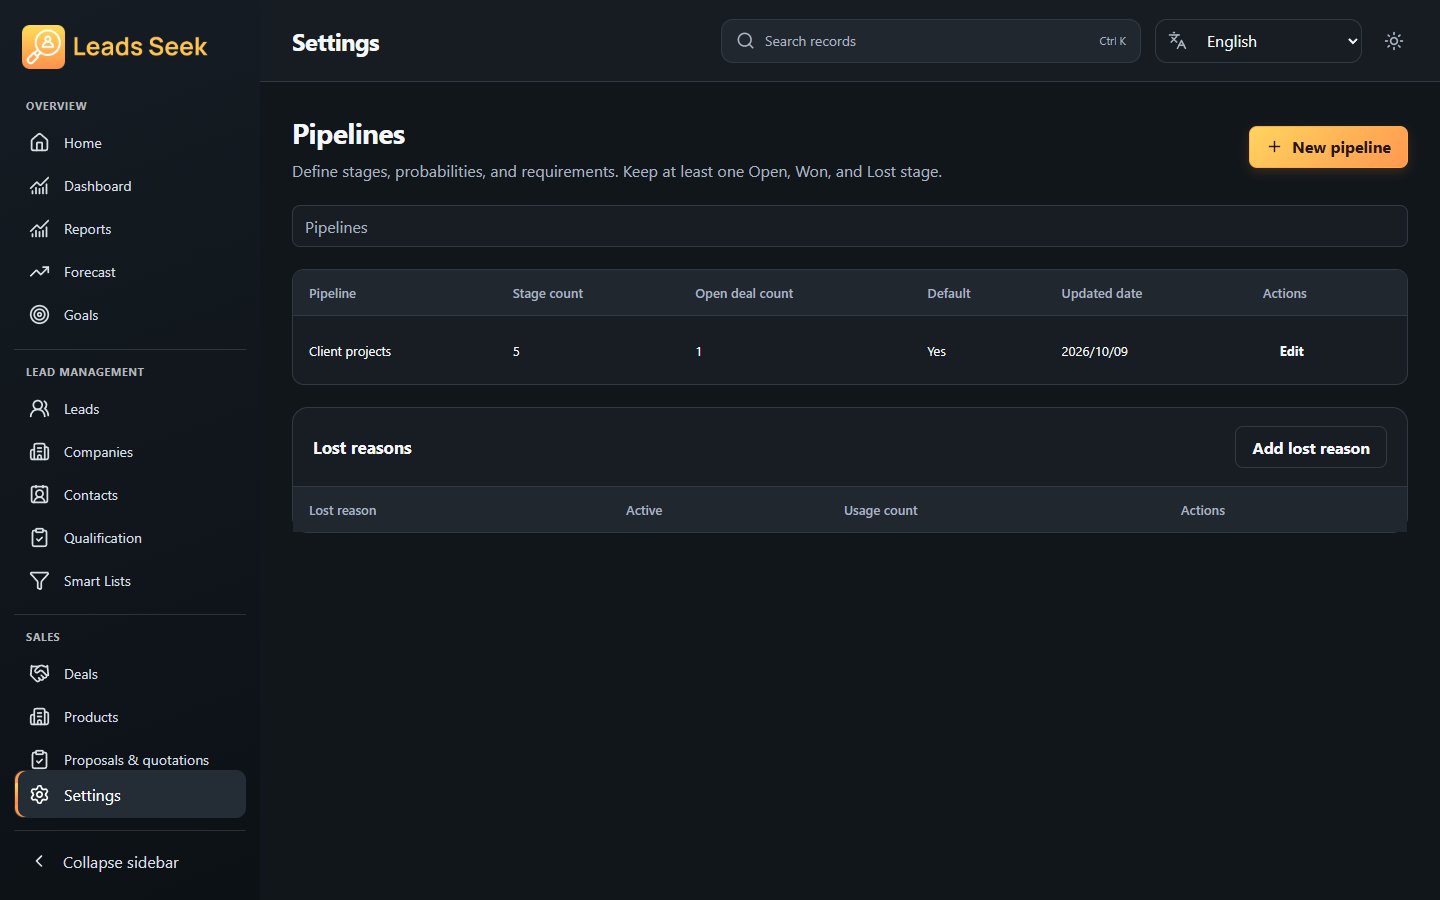Edit the Client projects pipeline
This screenshot has height=900, width=1440.
(1291, 351)
